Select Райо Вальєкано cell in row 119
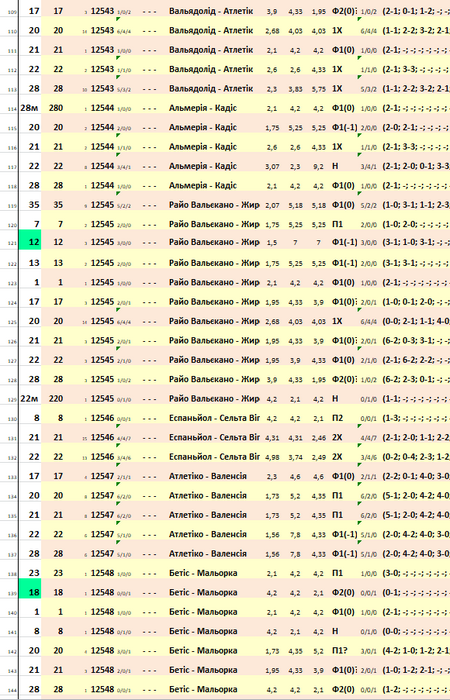 pyautogui.click(x=214, y=205)
